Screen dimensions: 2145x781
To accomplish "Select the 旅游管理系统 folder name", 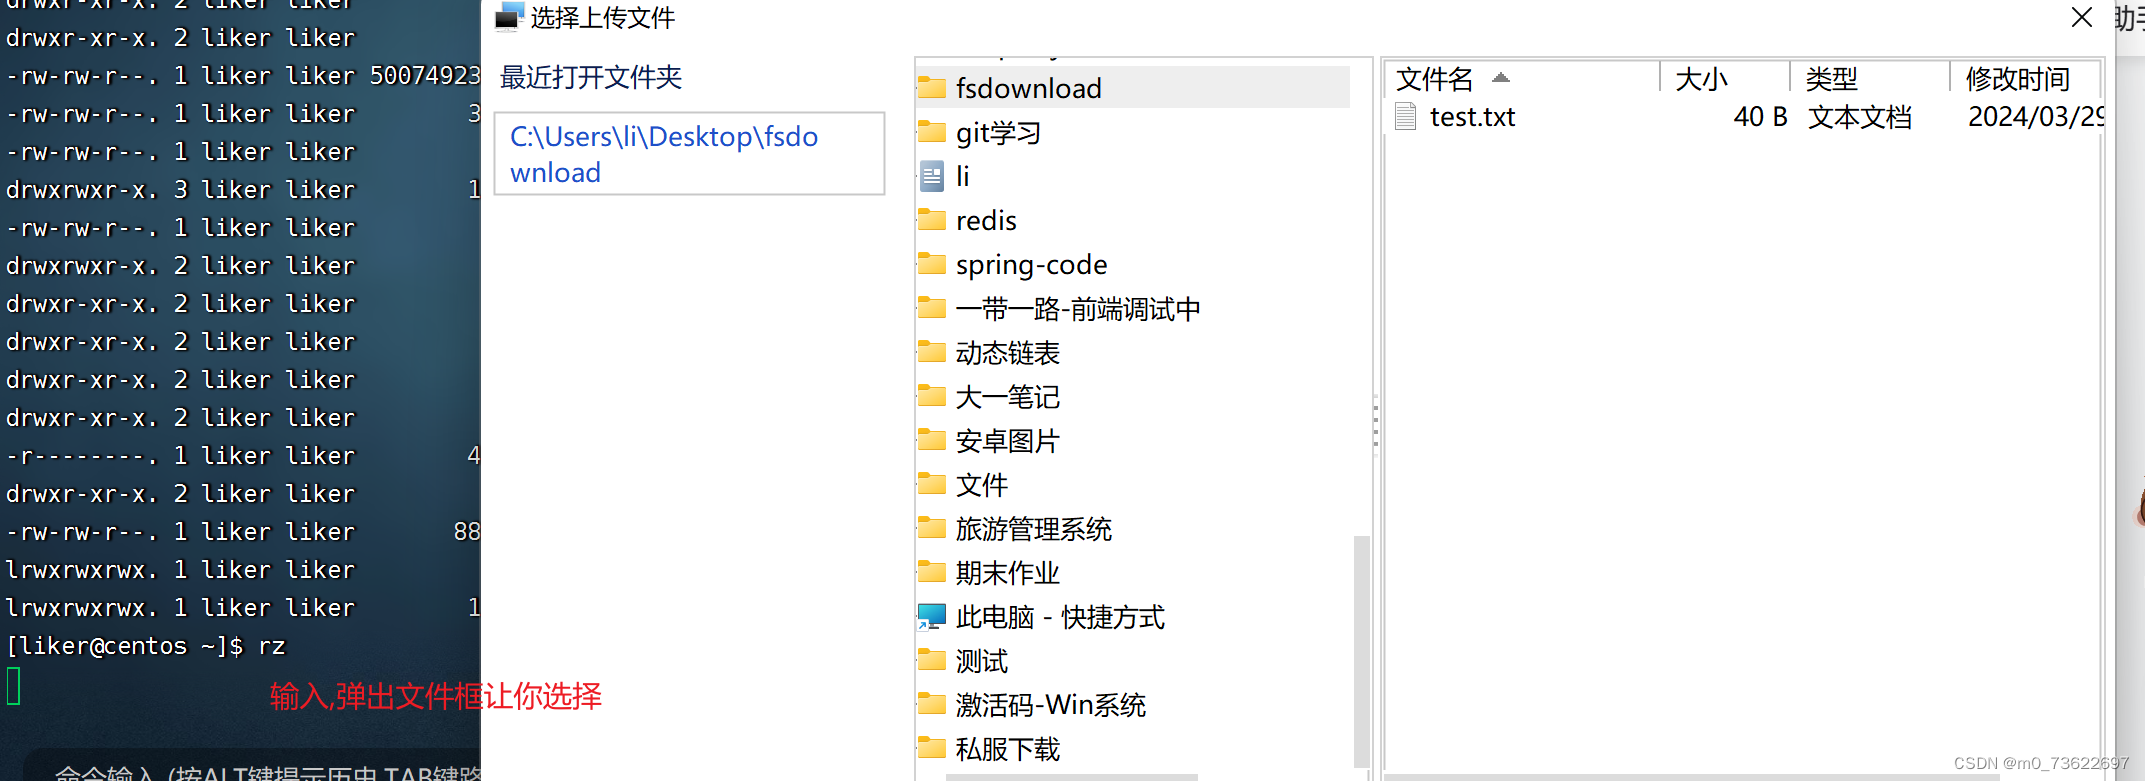I will click(x=1034, y=528).
